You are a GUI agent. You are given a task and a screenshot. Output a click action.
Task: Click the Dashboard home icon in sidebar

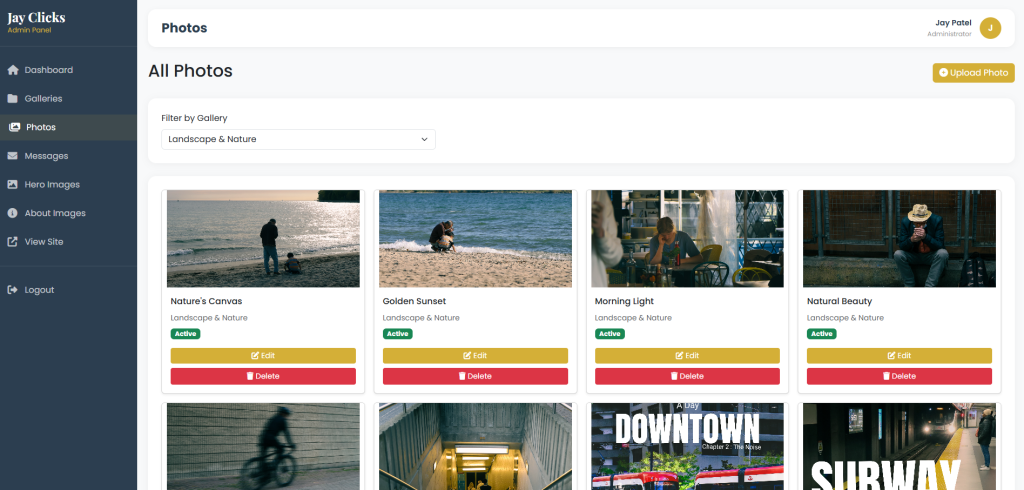(x=13, y=70)
